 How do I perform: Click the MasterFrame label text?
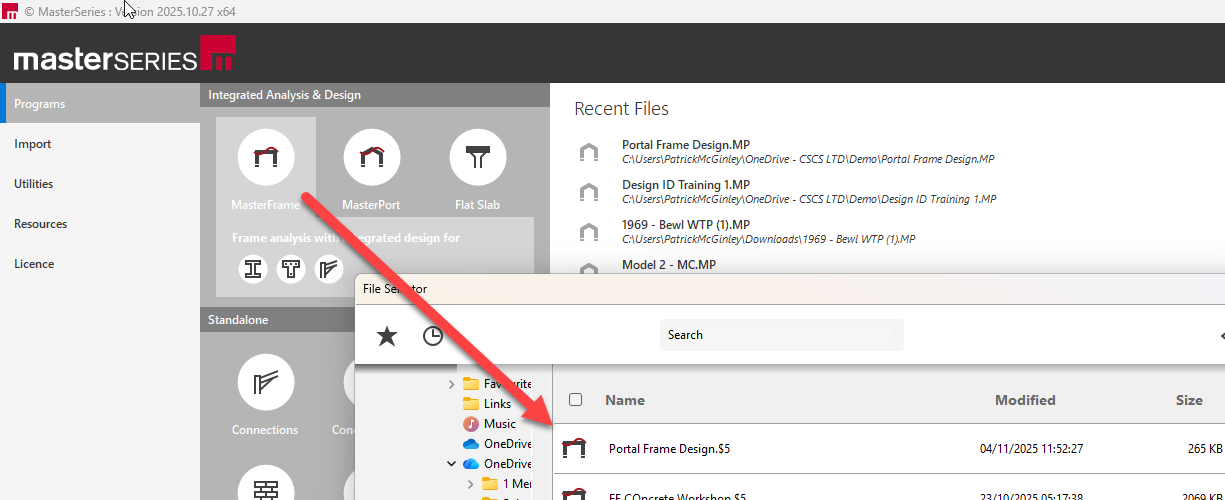coord(266,205)
